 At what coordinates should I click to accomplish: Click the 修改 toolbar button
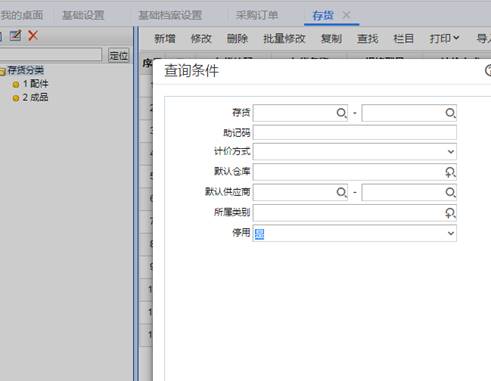tap(201, 39)
